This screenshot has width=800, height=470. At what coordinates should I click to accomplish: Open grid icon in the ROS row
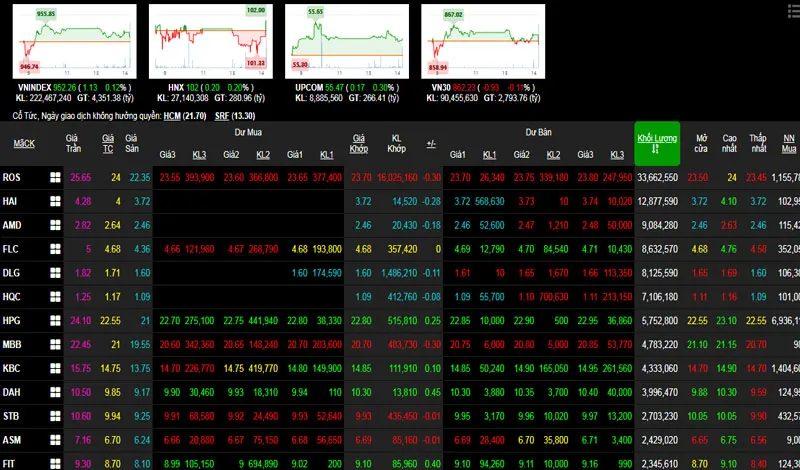(55, 177)
